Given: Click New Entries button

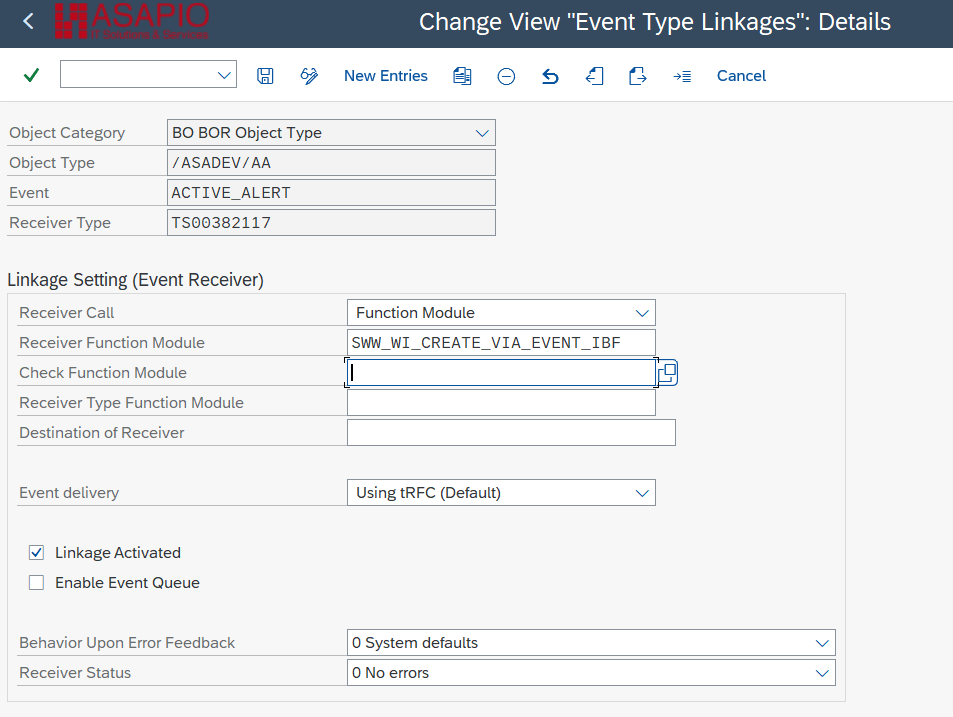Looking at the screenshot, I should [x=385, y=76].
